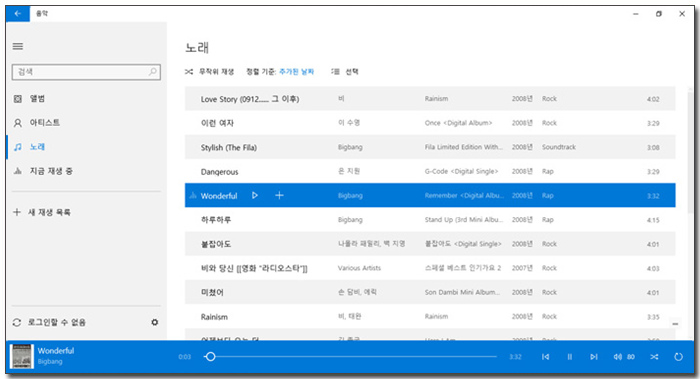The height and width of the screenshot is (379, 700).
Task: Toggle shuffle in the player bar
Action: 654,357
